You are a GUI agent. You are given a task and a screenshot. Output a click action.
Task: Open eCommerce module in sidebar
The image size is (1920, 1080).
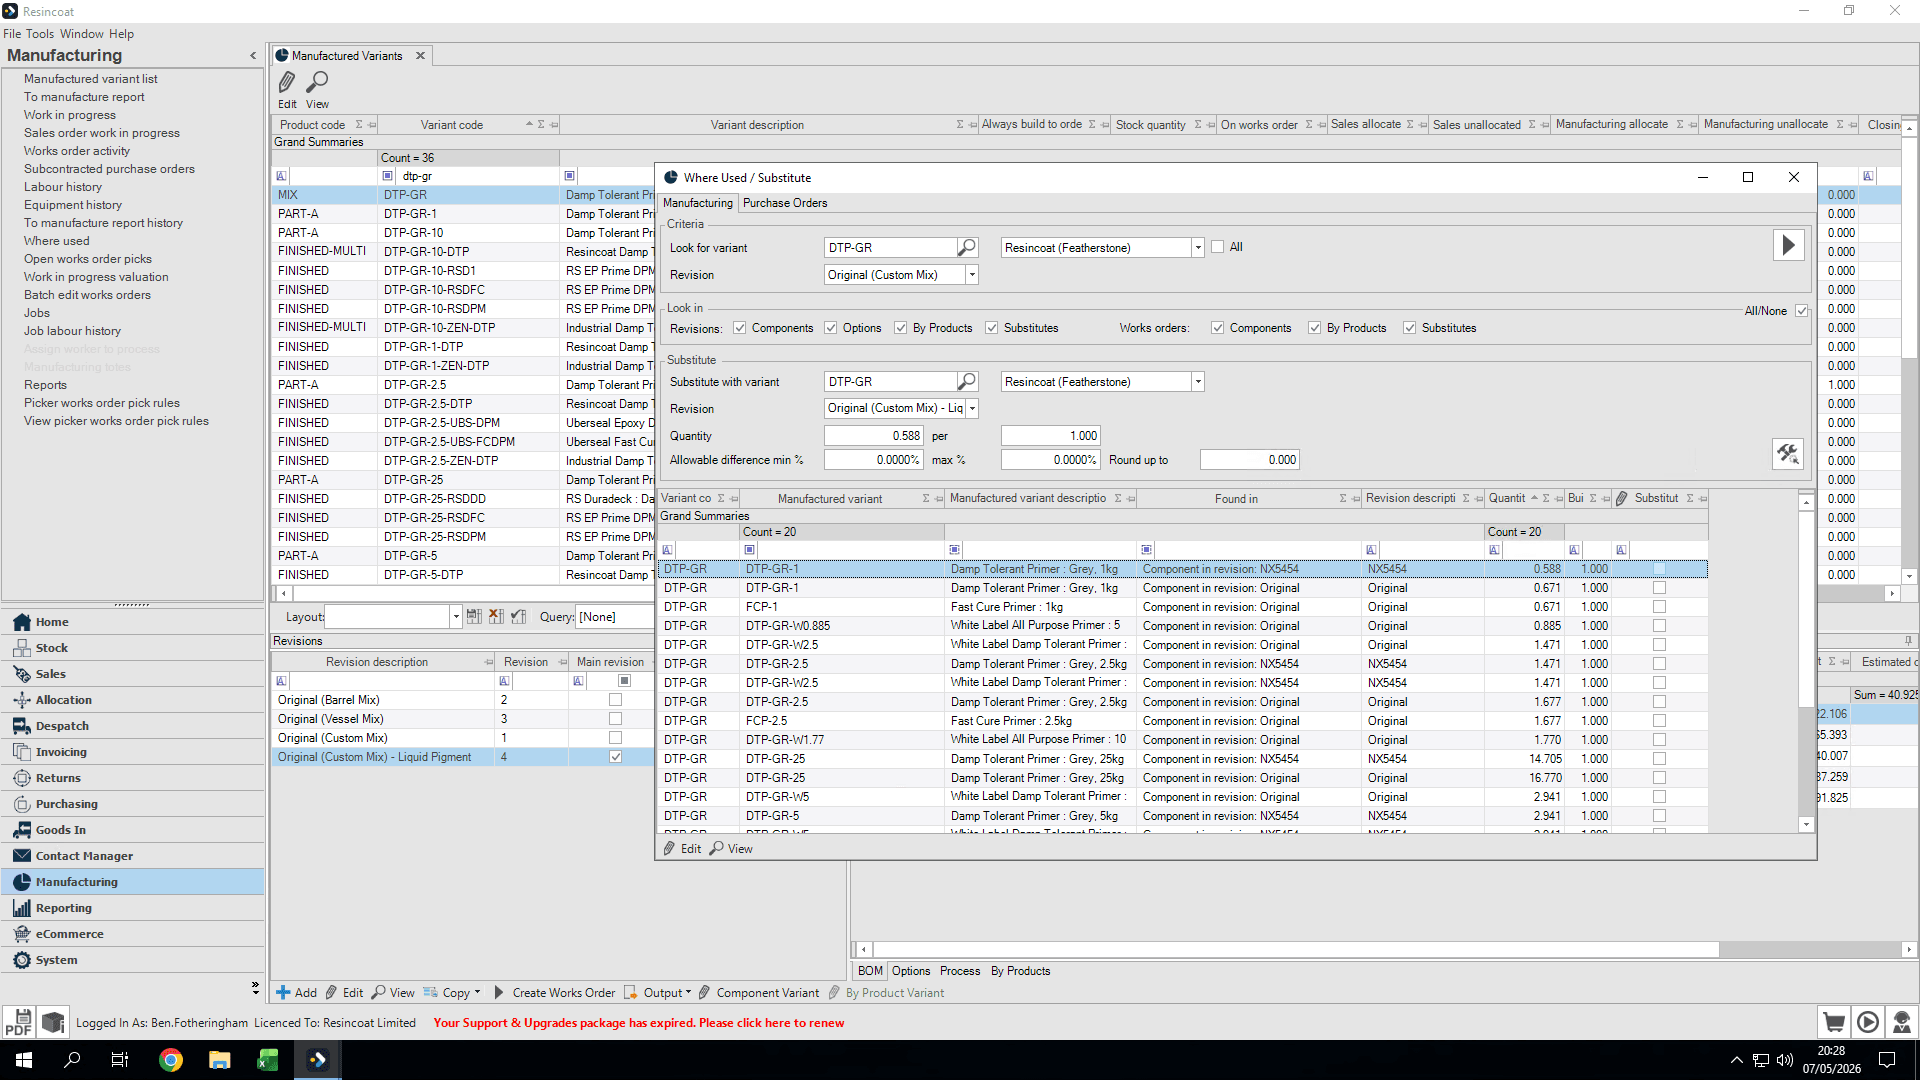coord(132,934)
